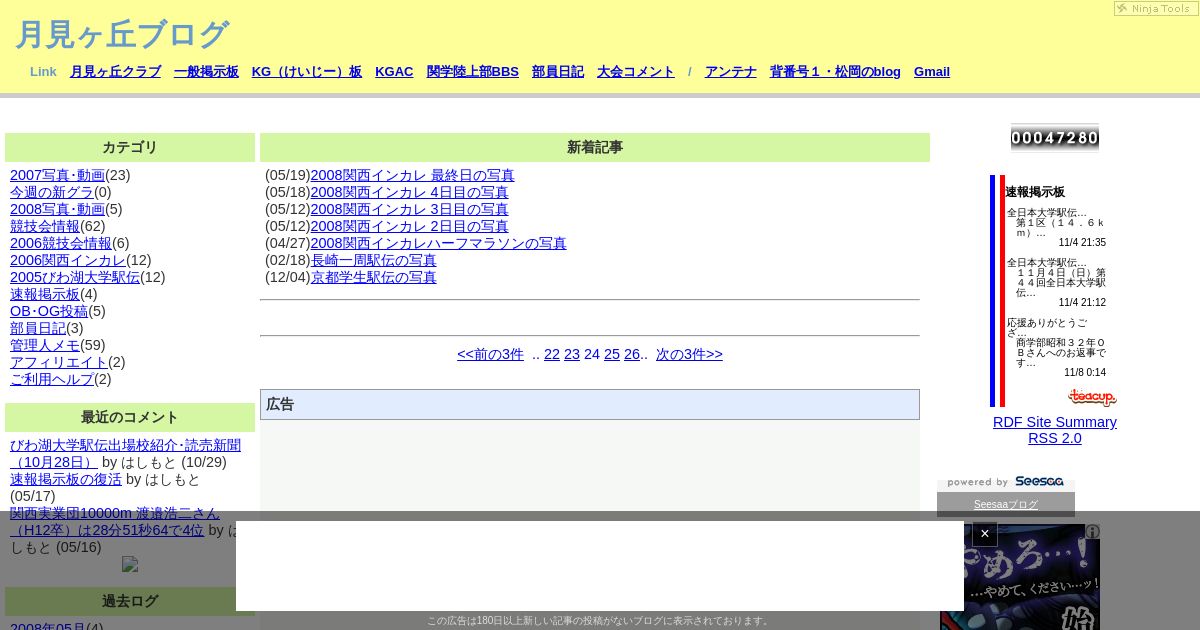1200x630 pixels.
Task: Open comment link 関西実業団10000m 渡邊浩二さん
Action: pos(114,521)
